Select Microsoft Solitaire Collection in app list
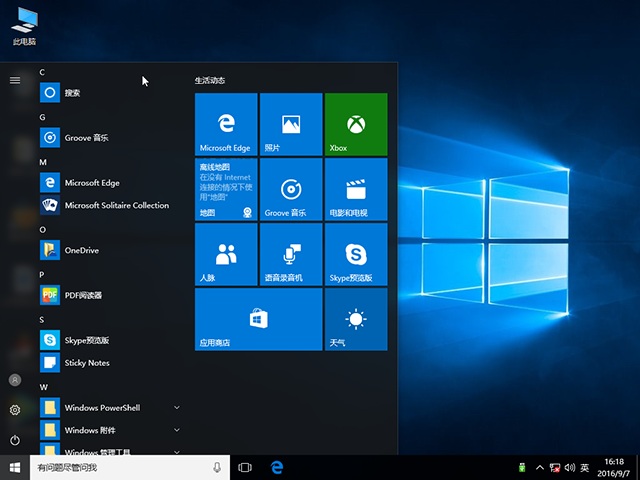 [116, 205]
